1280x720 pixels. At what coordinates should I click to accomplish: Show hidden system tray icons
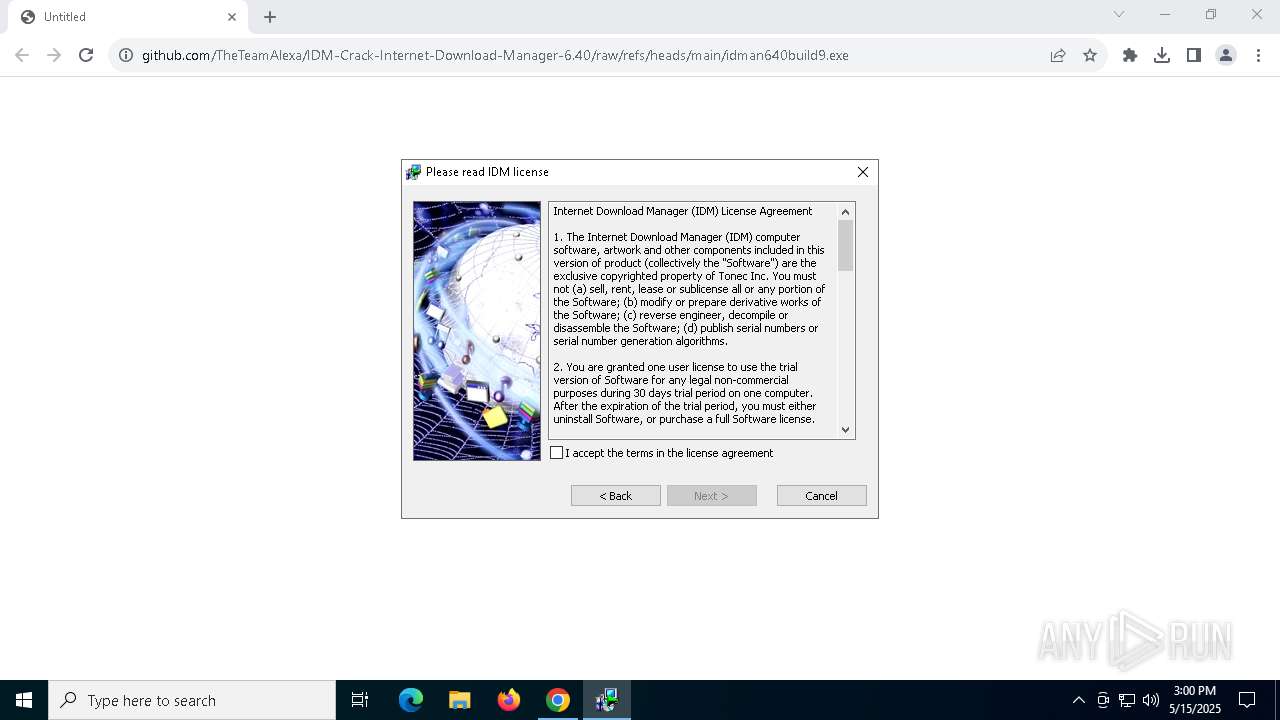(x=1078, y=700)
